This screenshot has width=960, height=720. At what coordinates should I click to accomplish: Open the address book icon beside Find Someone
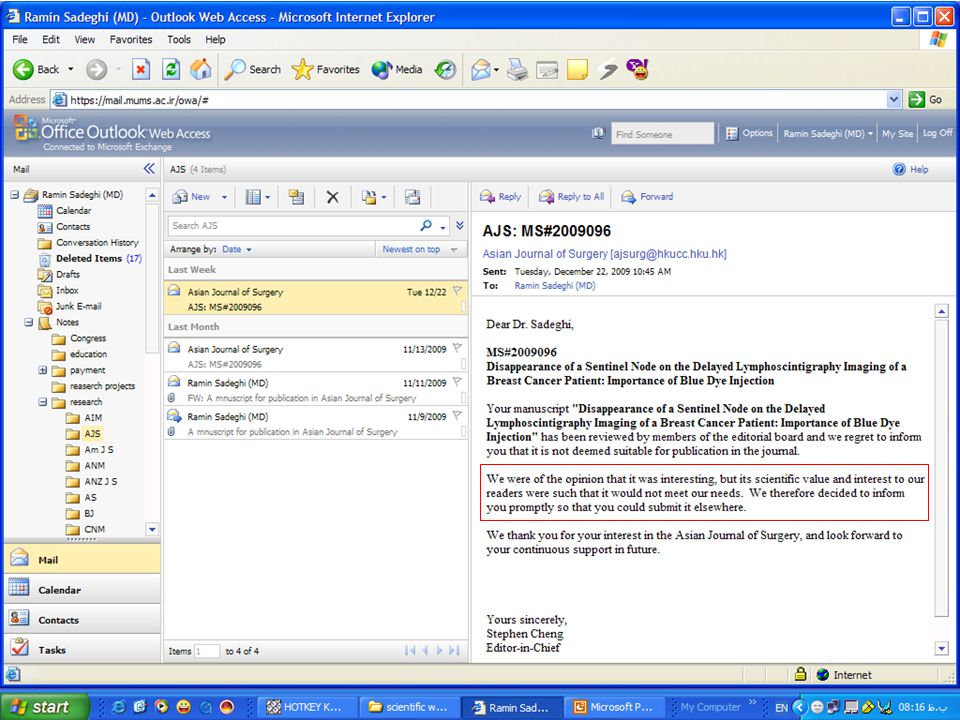click(x=598, y=133)
